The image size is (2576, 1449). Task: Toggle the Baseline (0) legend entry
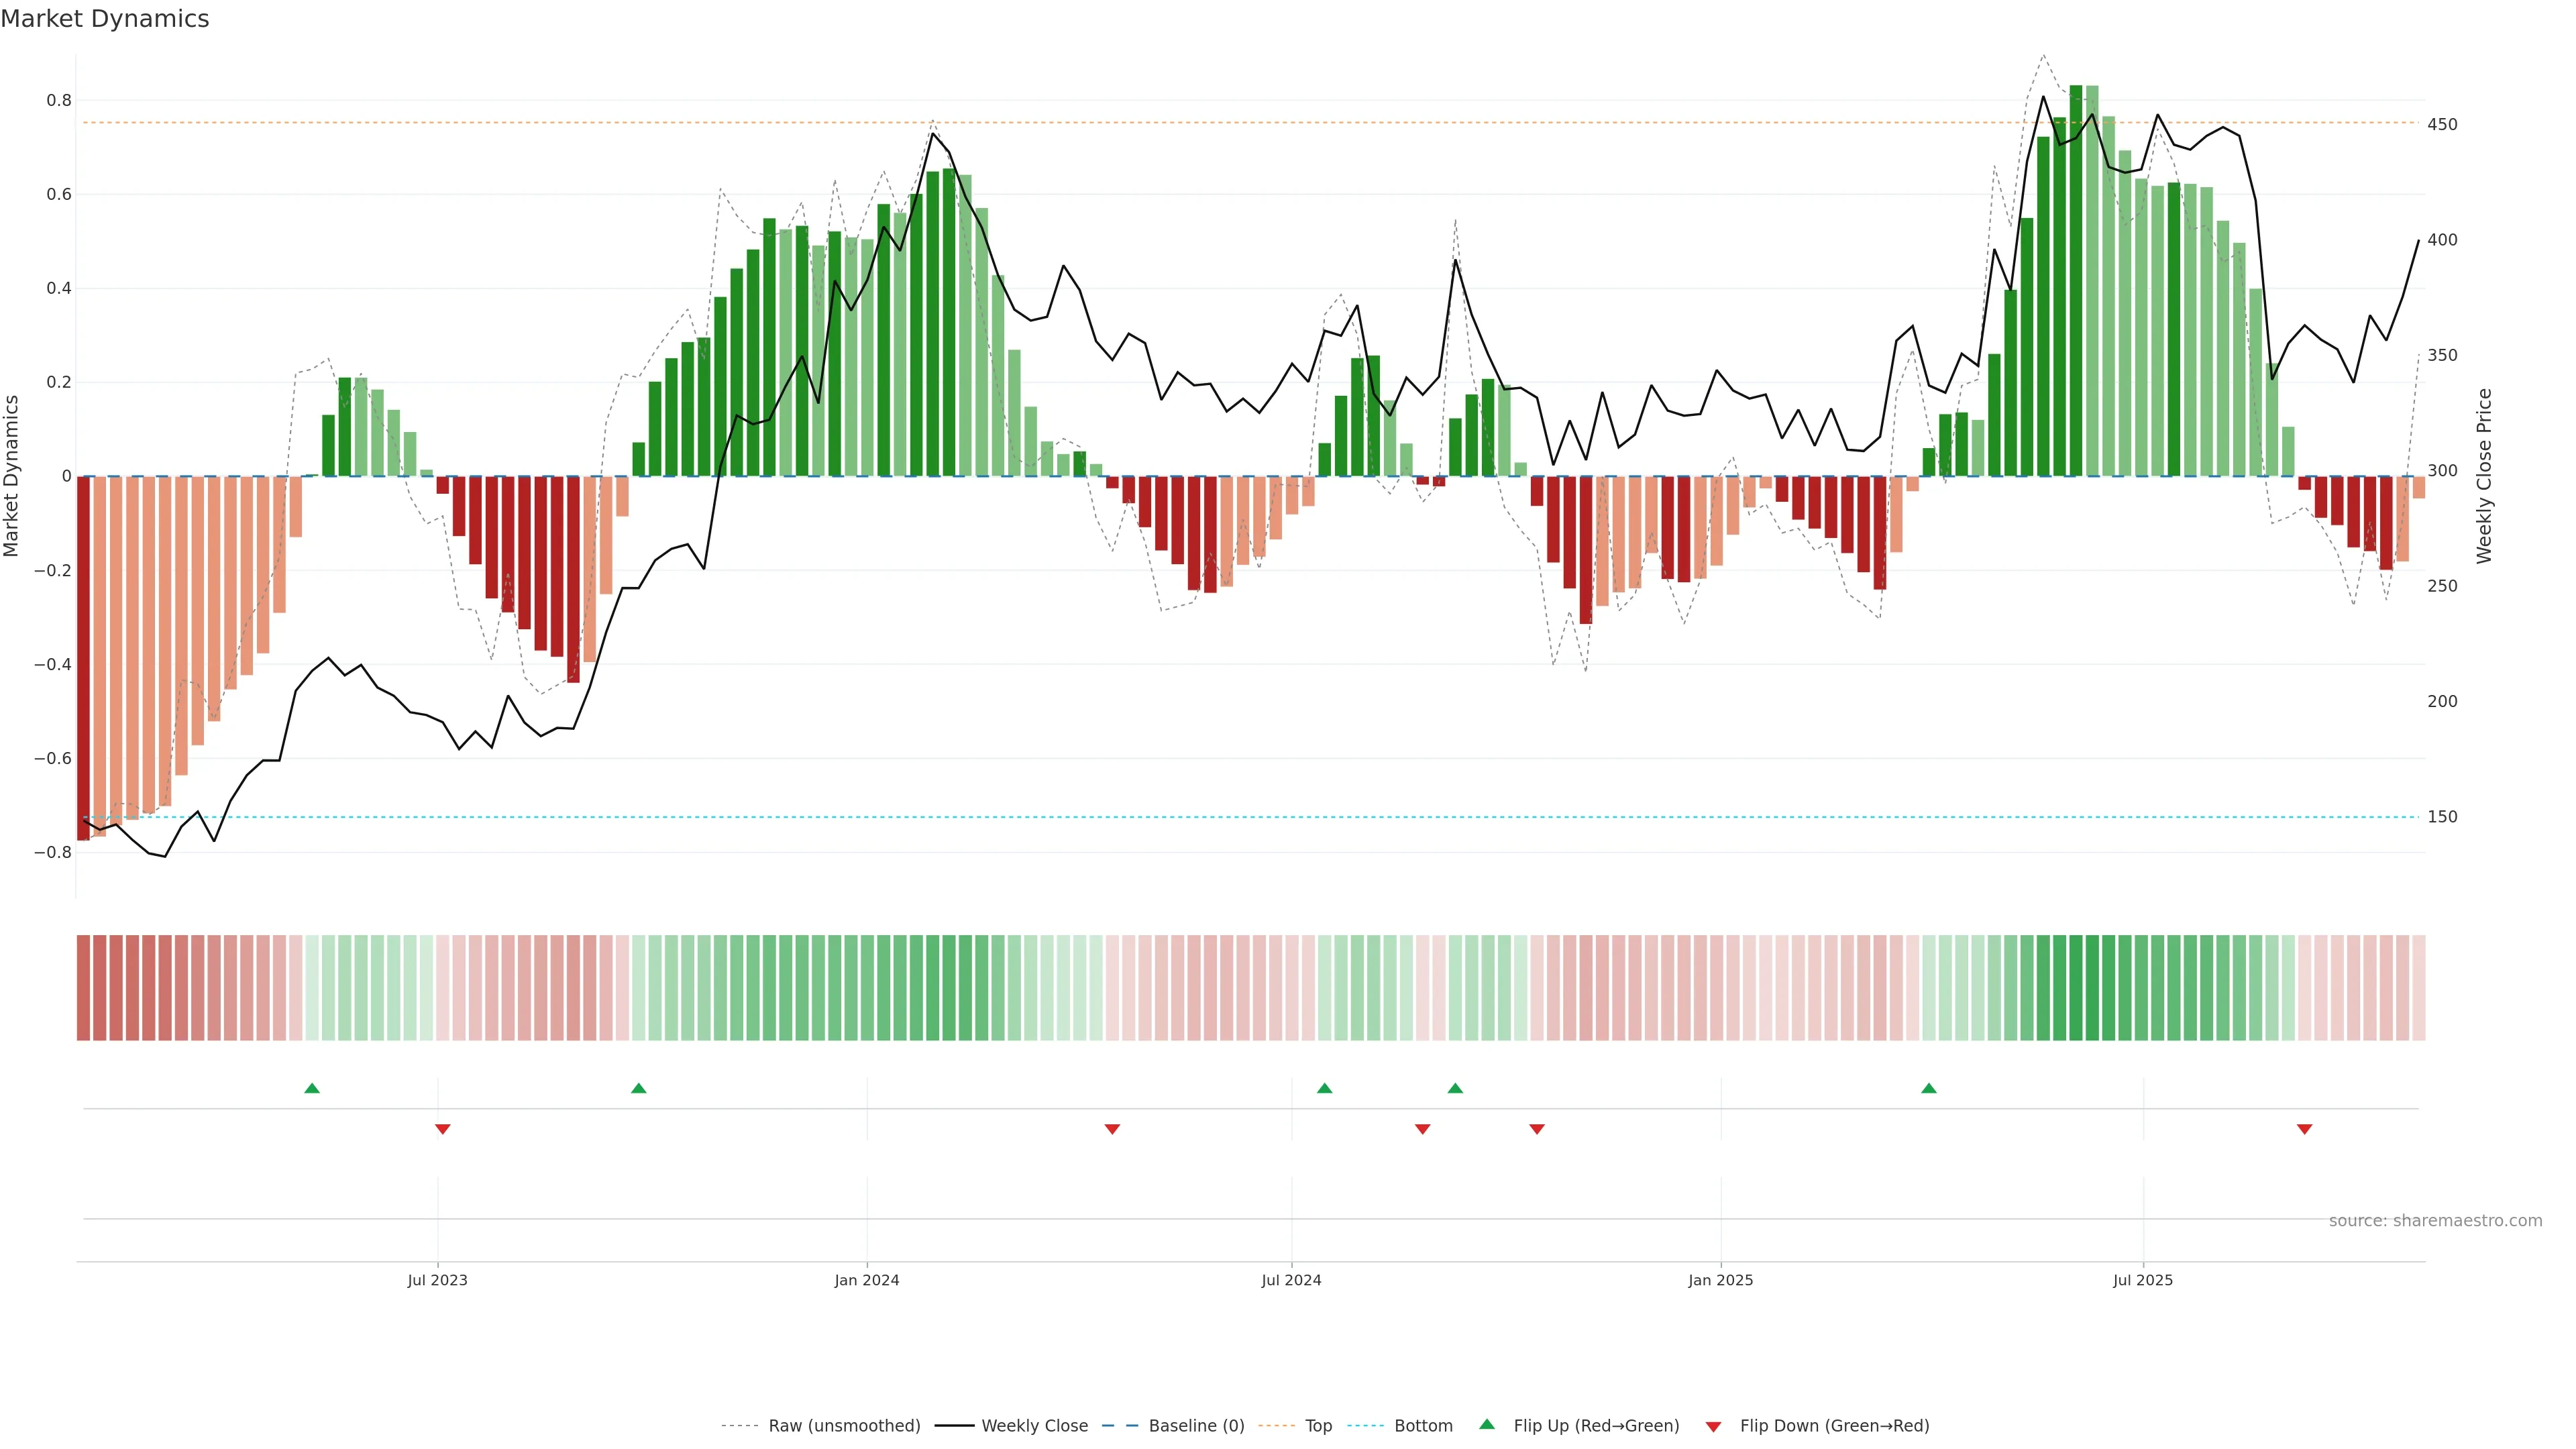click(1196, 1426)
